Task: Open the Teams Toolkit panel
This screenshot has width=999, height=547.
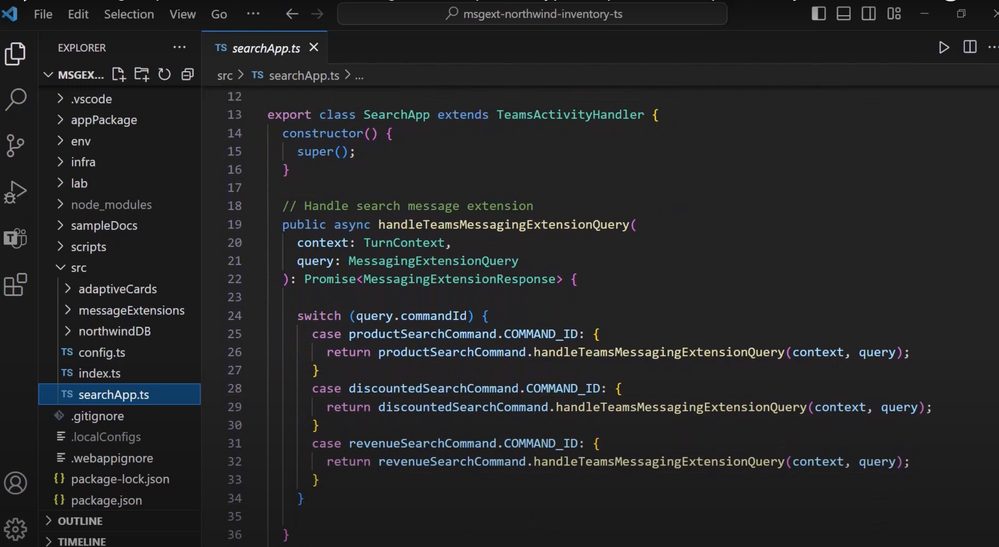Action: point(16,238)
